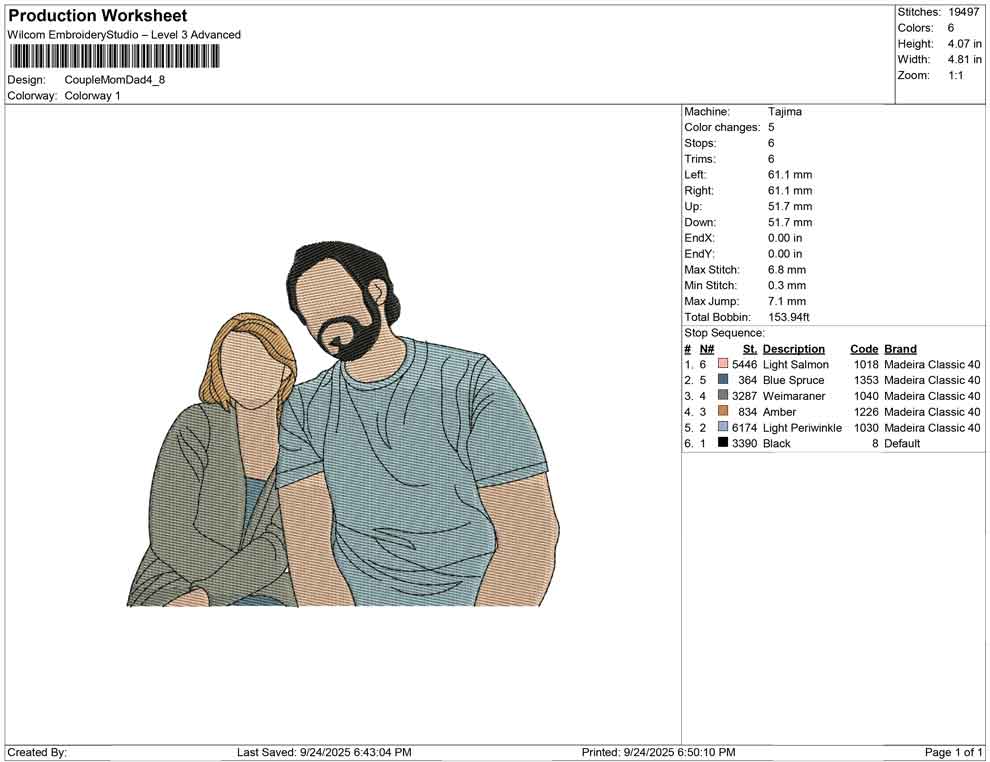Click the Weimaraner color swatch
Screen dimensions: 990x762
[x=723, y=395]
